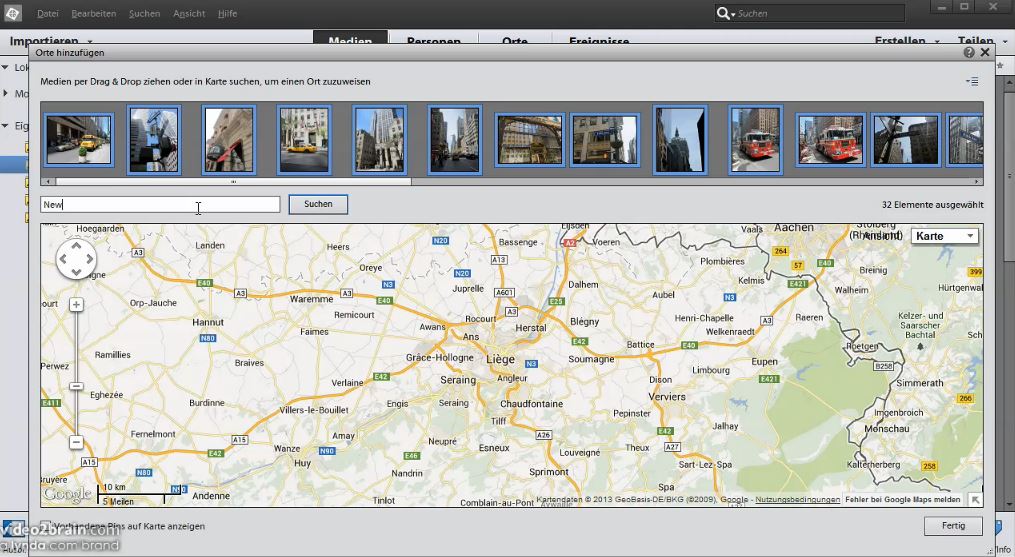The width and height of the screenshot is (1015, 557).
Task: Click the map zoom slider handle
Action: 76,386
